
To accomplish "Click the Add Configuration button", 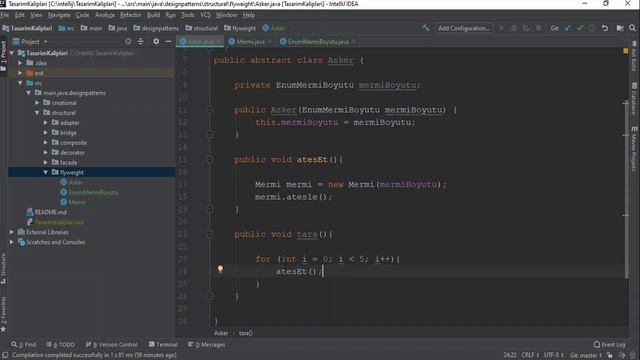I will click(464, 28).
